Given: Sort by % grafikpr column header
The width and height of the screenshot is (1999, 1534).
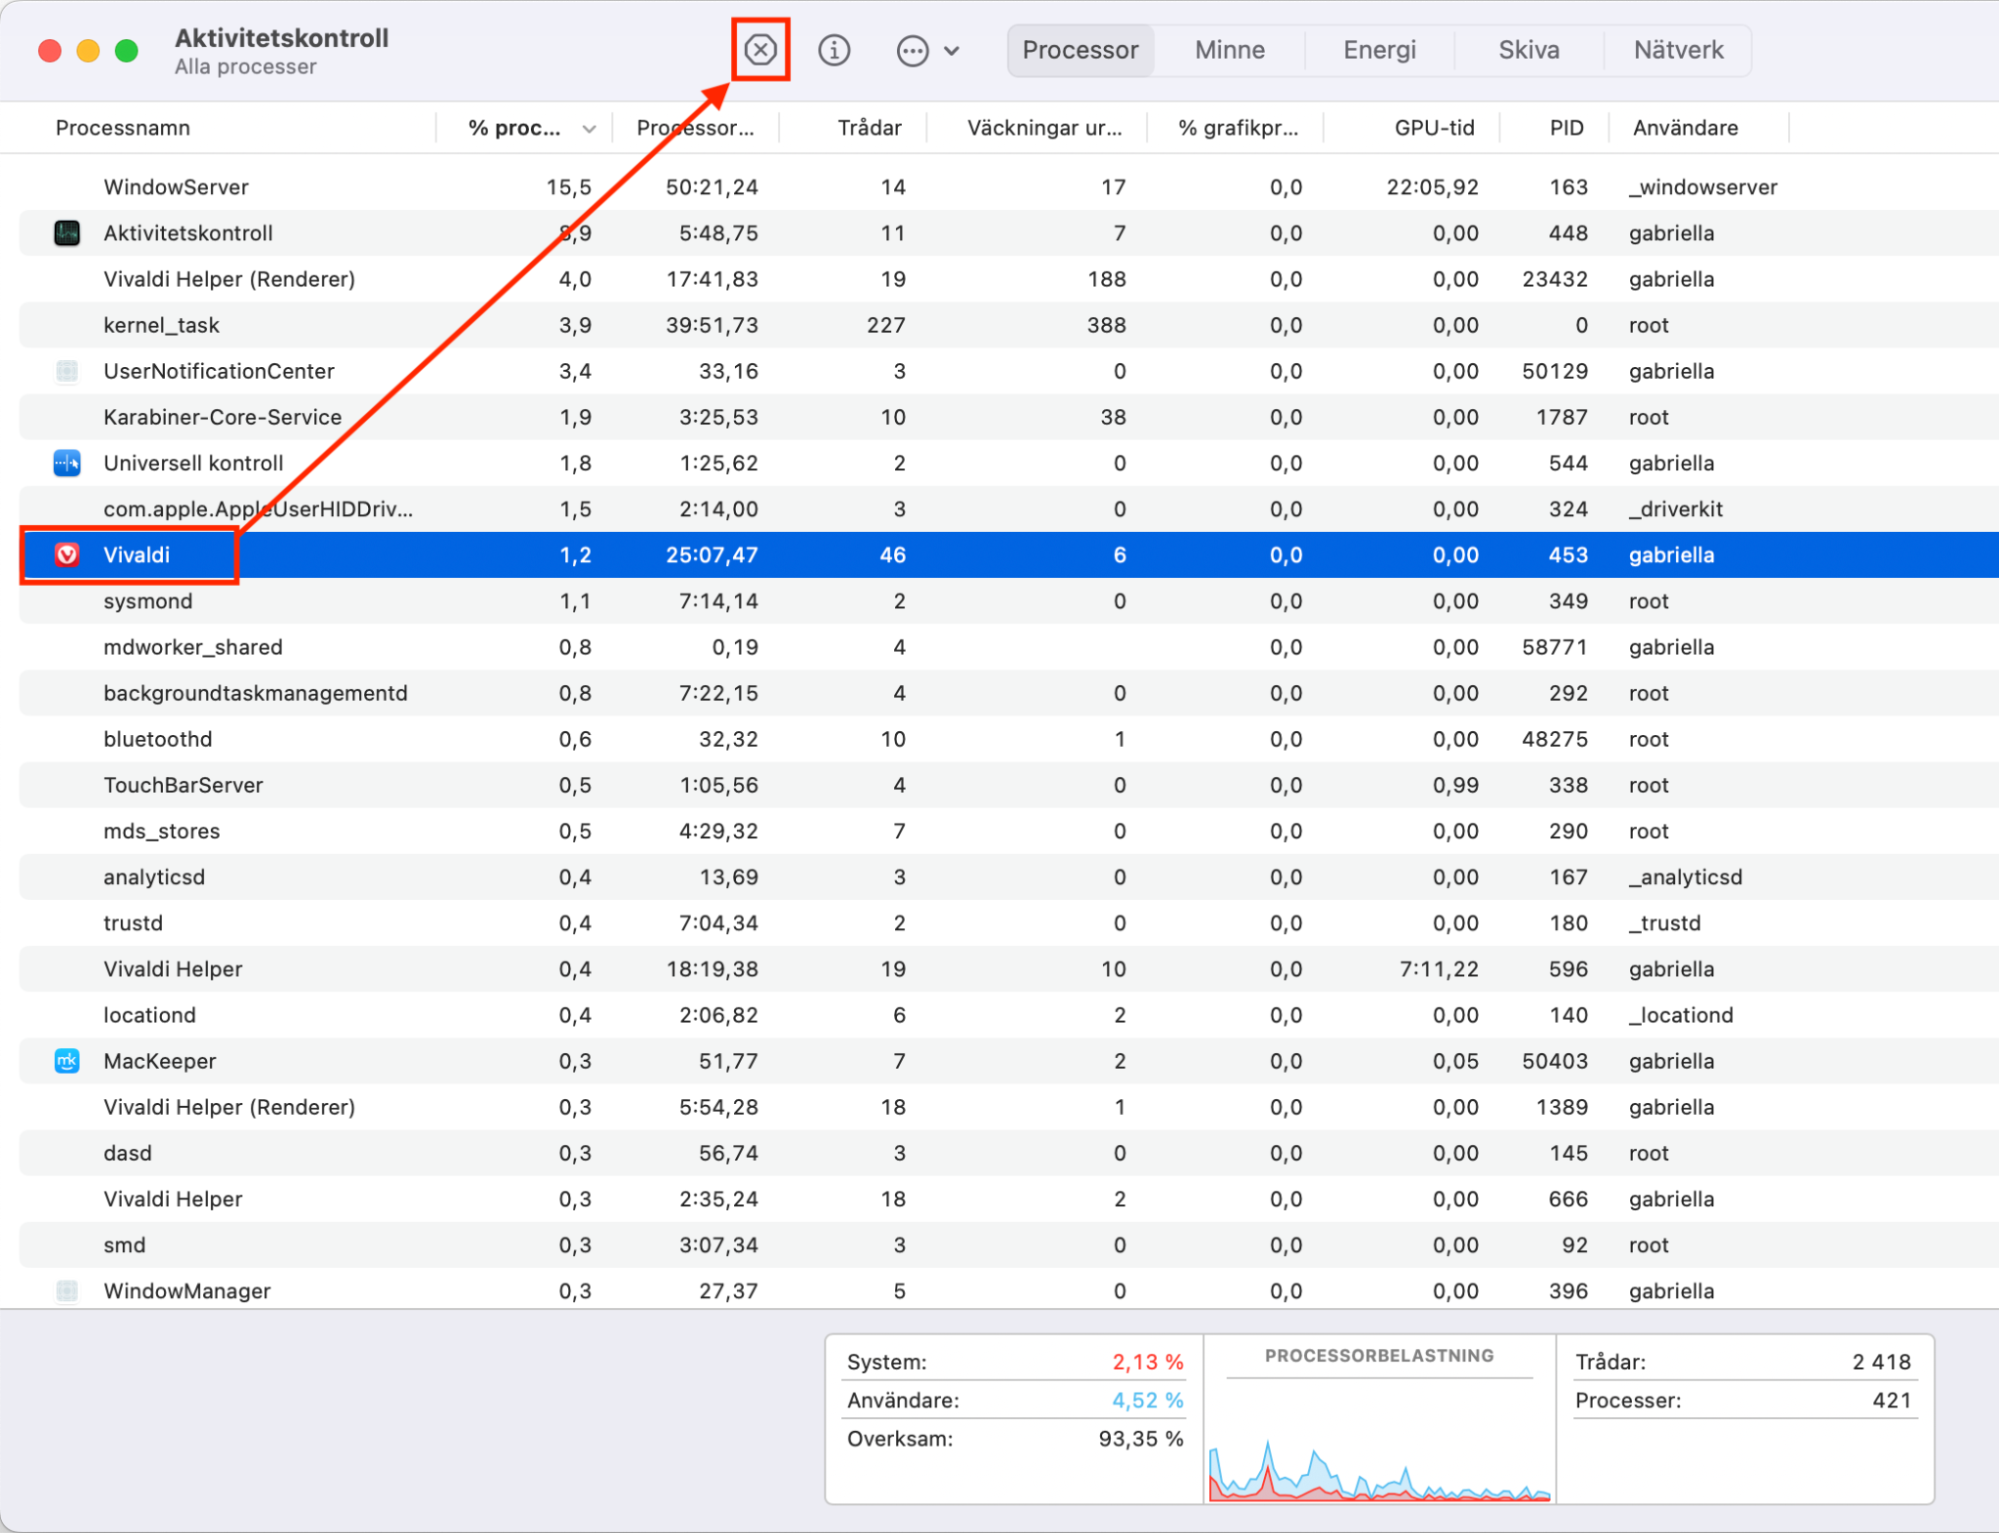Looking at the screenshot, I should click(x=1237, y=128).
